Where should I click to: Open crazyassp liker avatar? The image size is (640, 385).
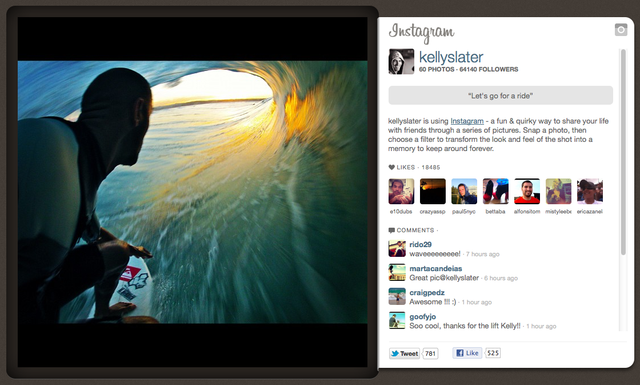(x=433, y=191)
